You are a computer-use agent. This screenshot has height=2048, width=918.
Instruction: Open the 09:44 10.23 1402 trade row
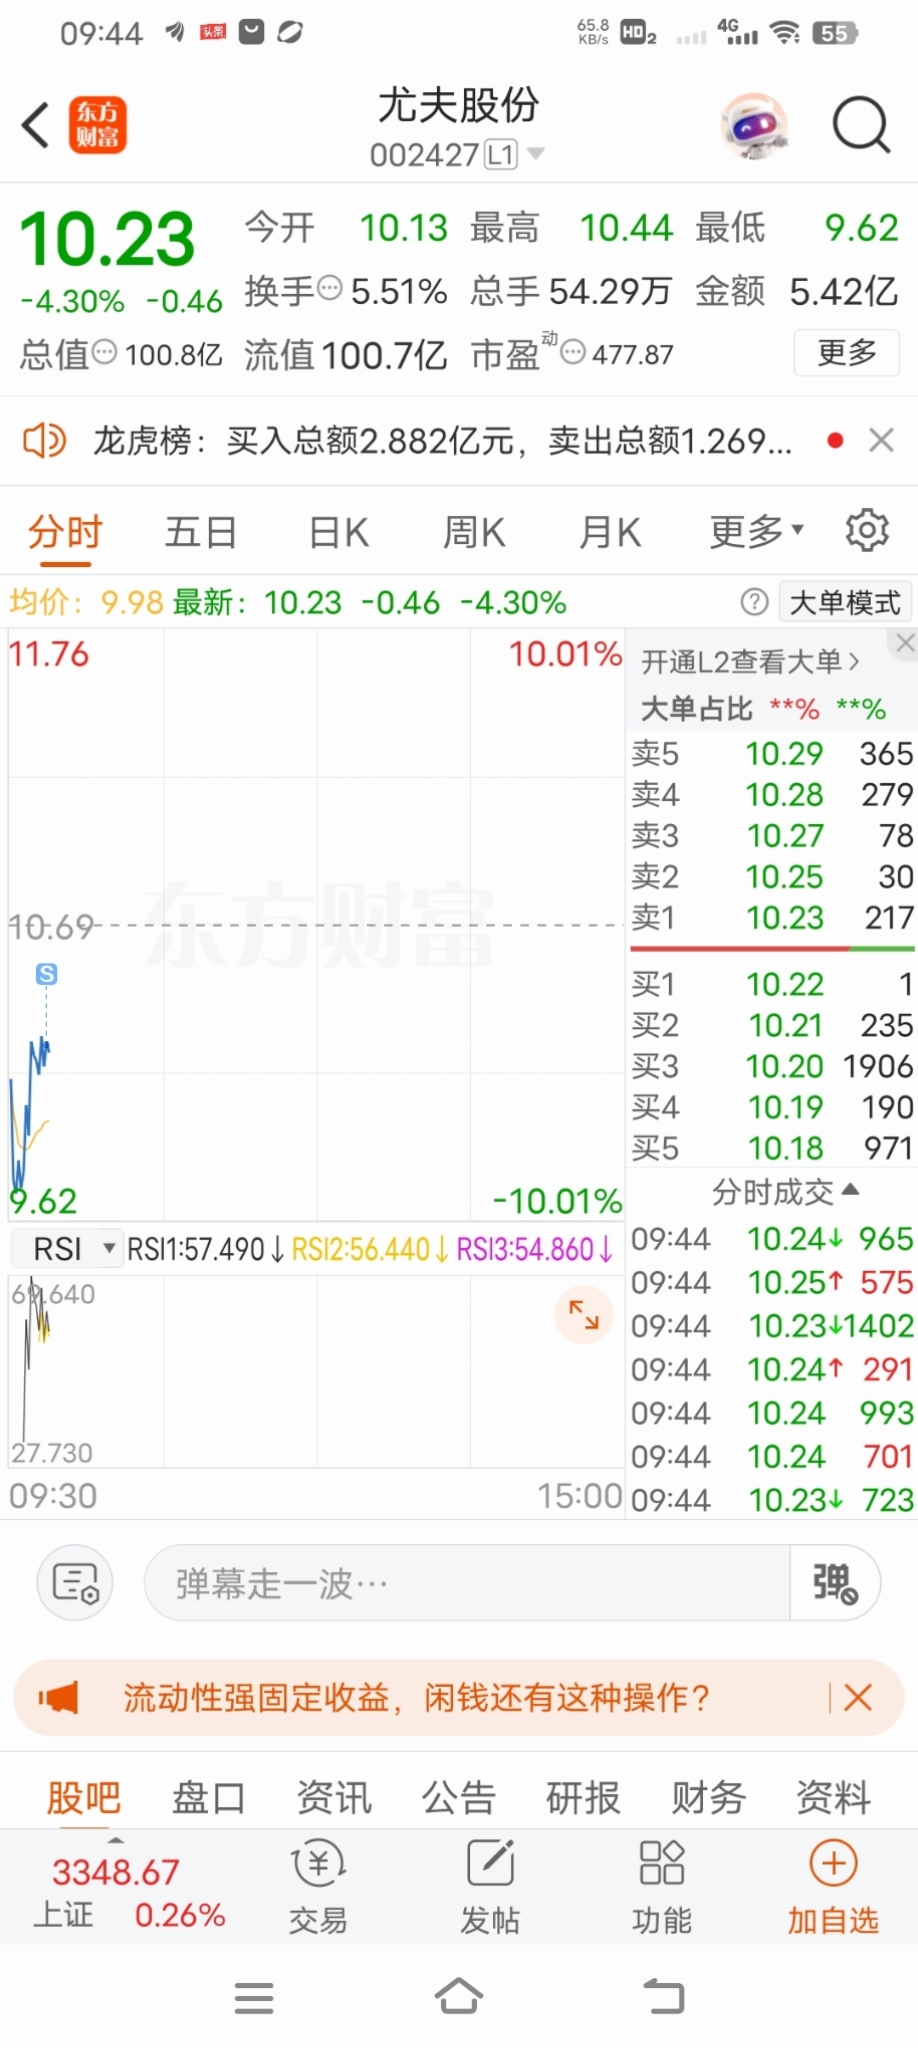pyautogui.click(x=772, y=1326)
